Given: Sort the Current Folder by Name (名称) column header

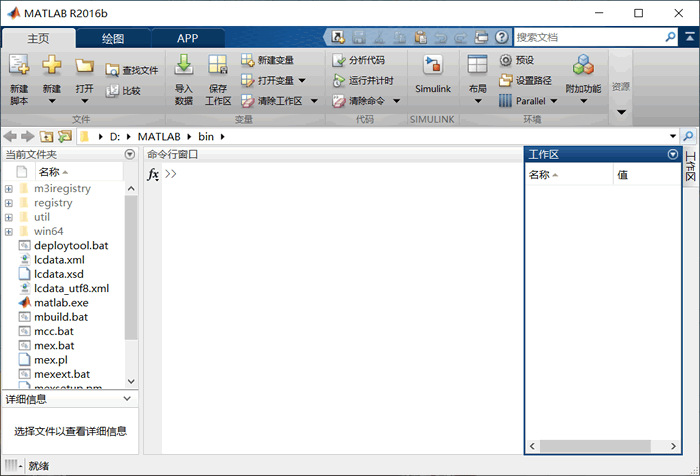Looking at the screenshot, I should click(x=79, y=172).
